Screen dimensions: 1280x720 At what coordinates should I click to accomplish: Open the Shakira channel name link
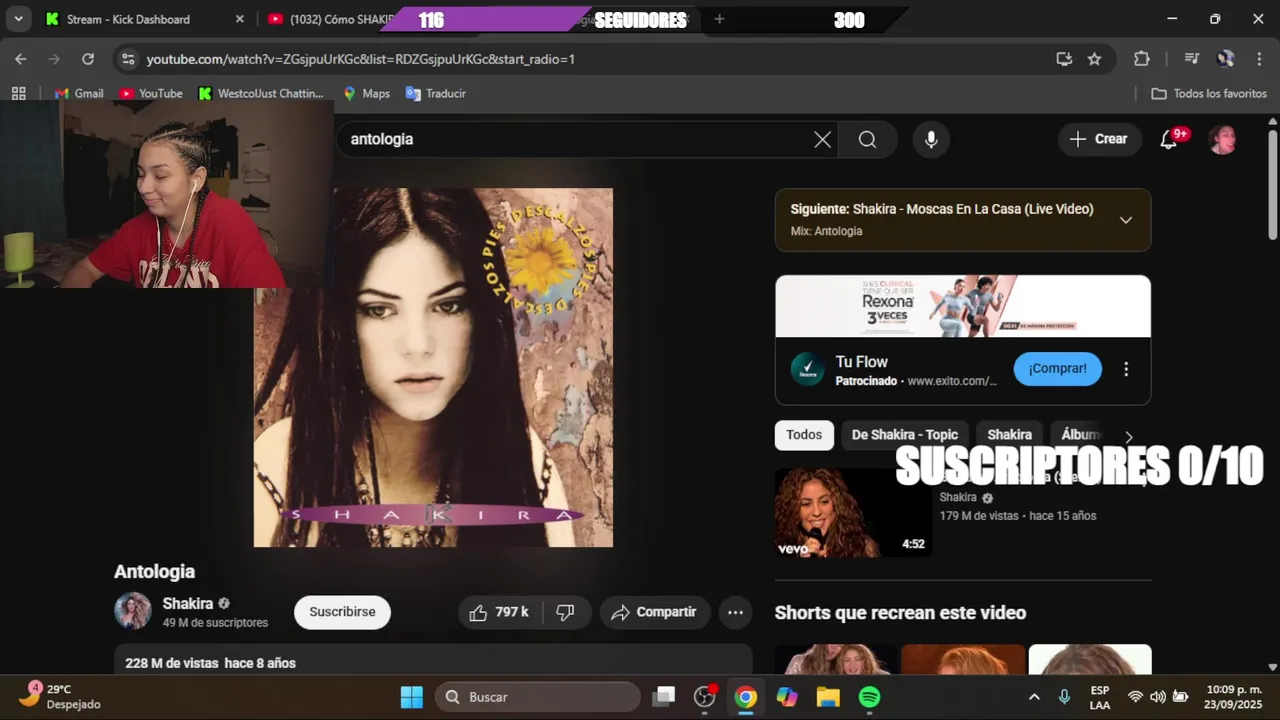(x=188, y=603)
